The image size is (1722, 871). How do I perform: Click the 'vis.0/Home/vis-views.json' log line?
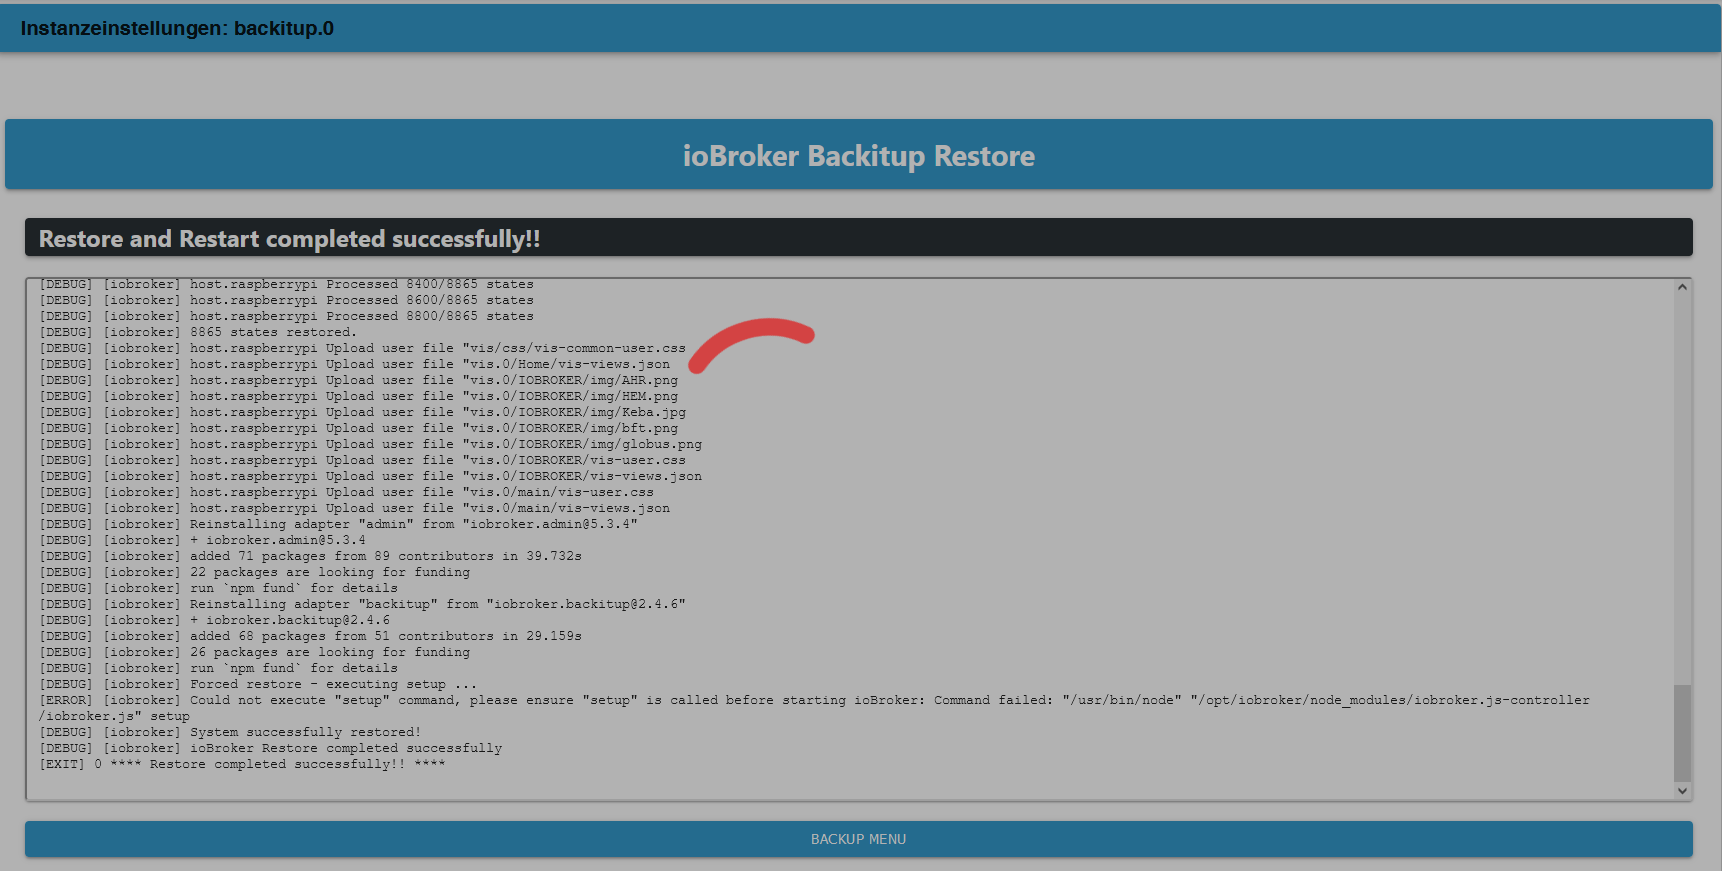(355, 364)
